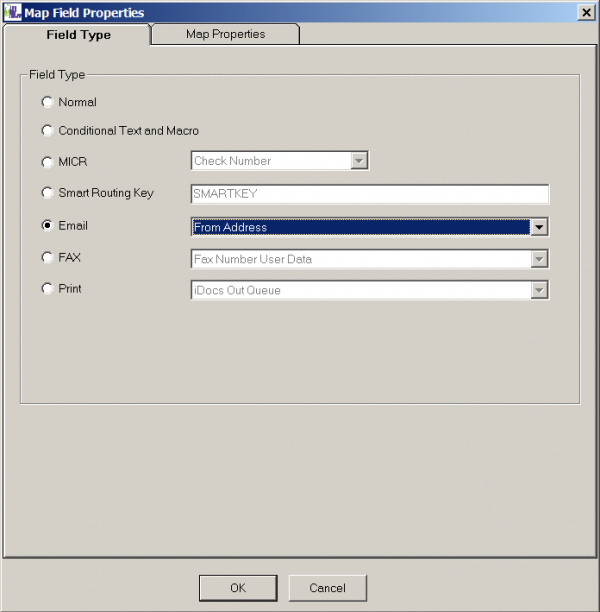
Task: Click the Email dropdown arrow button
Action: click(x=539, y=227)
